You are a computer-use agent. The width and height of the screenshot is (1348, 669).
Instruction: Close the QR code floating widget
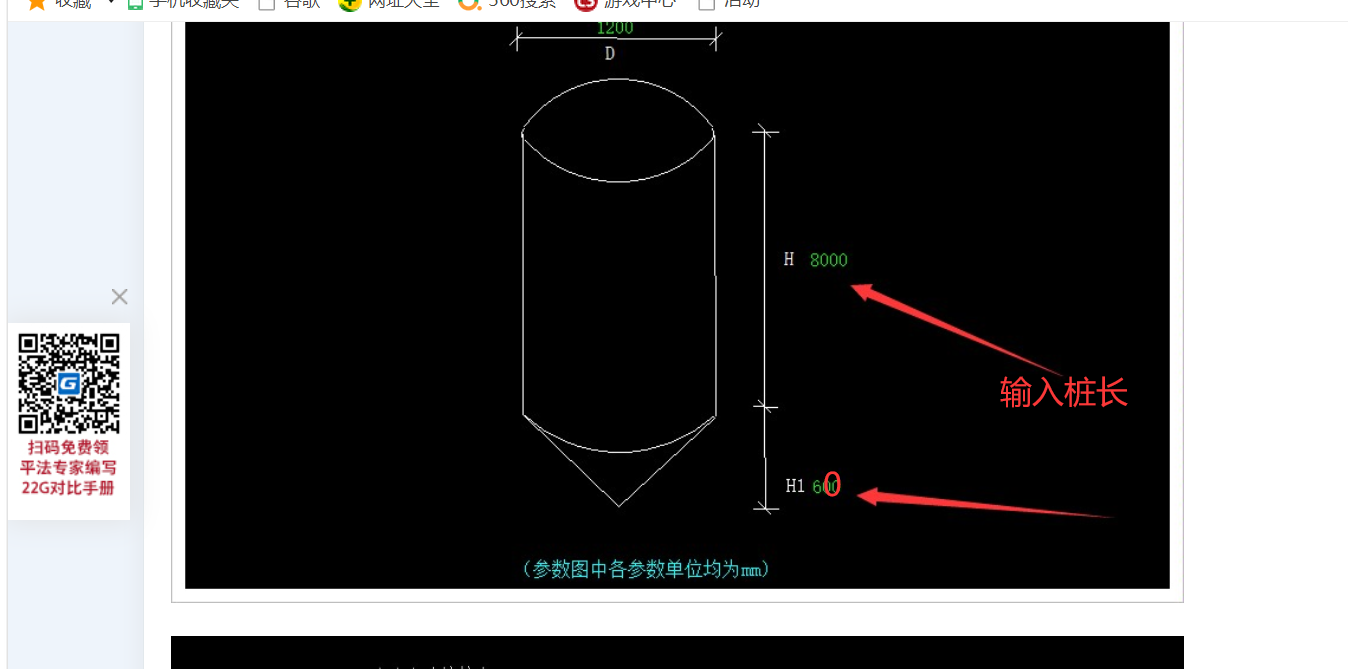point(119,297)
